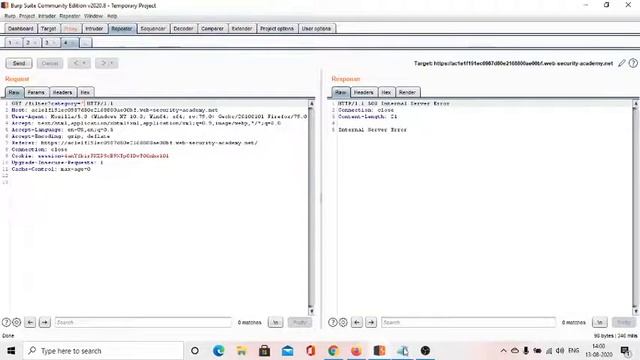Open Repeater help question mark icon

click(x=633, y=63)
